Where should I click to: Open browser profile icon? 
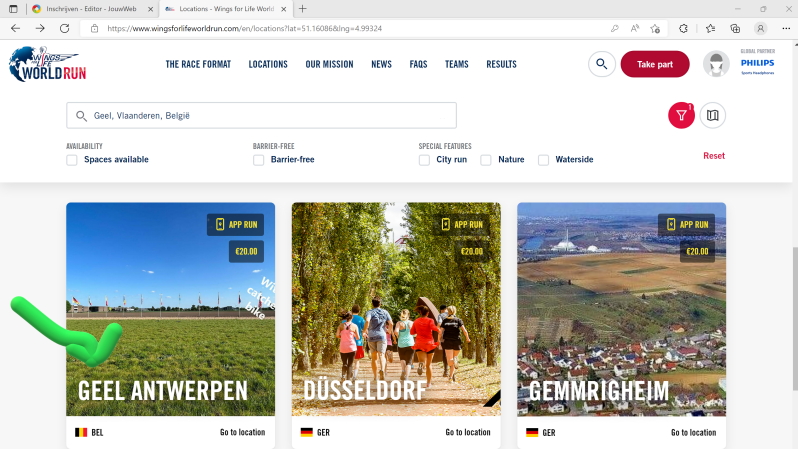[760, 29]
